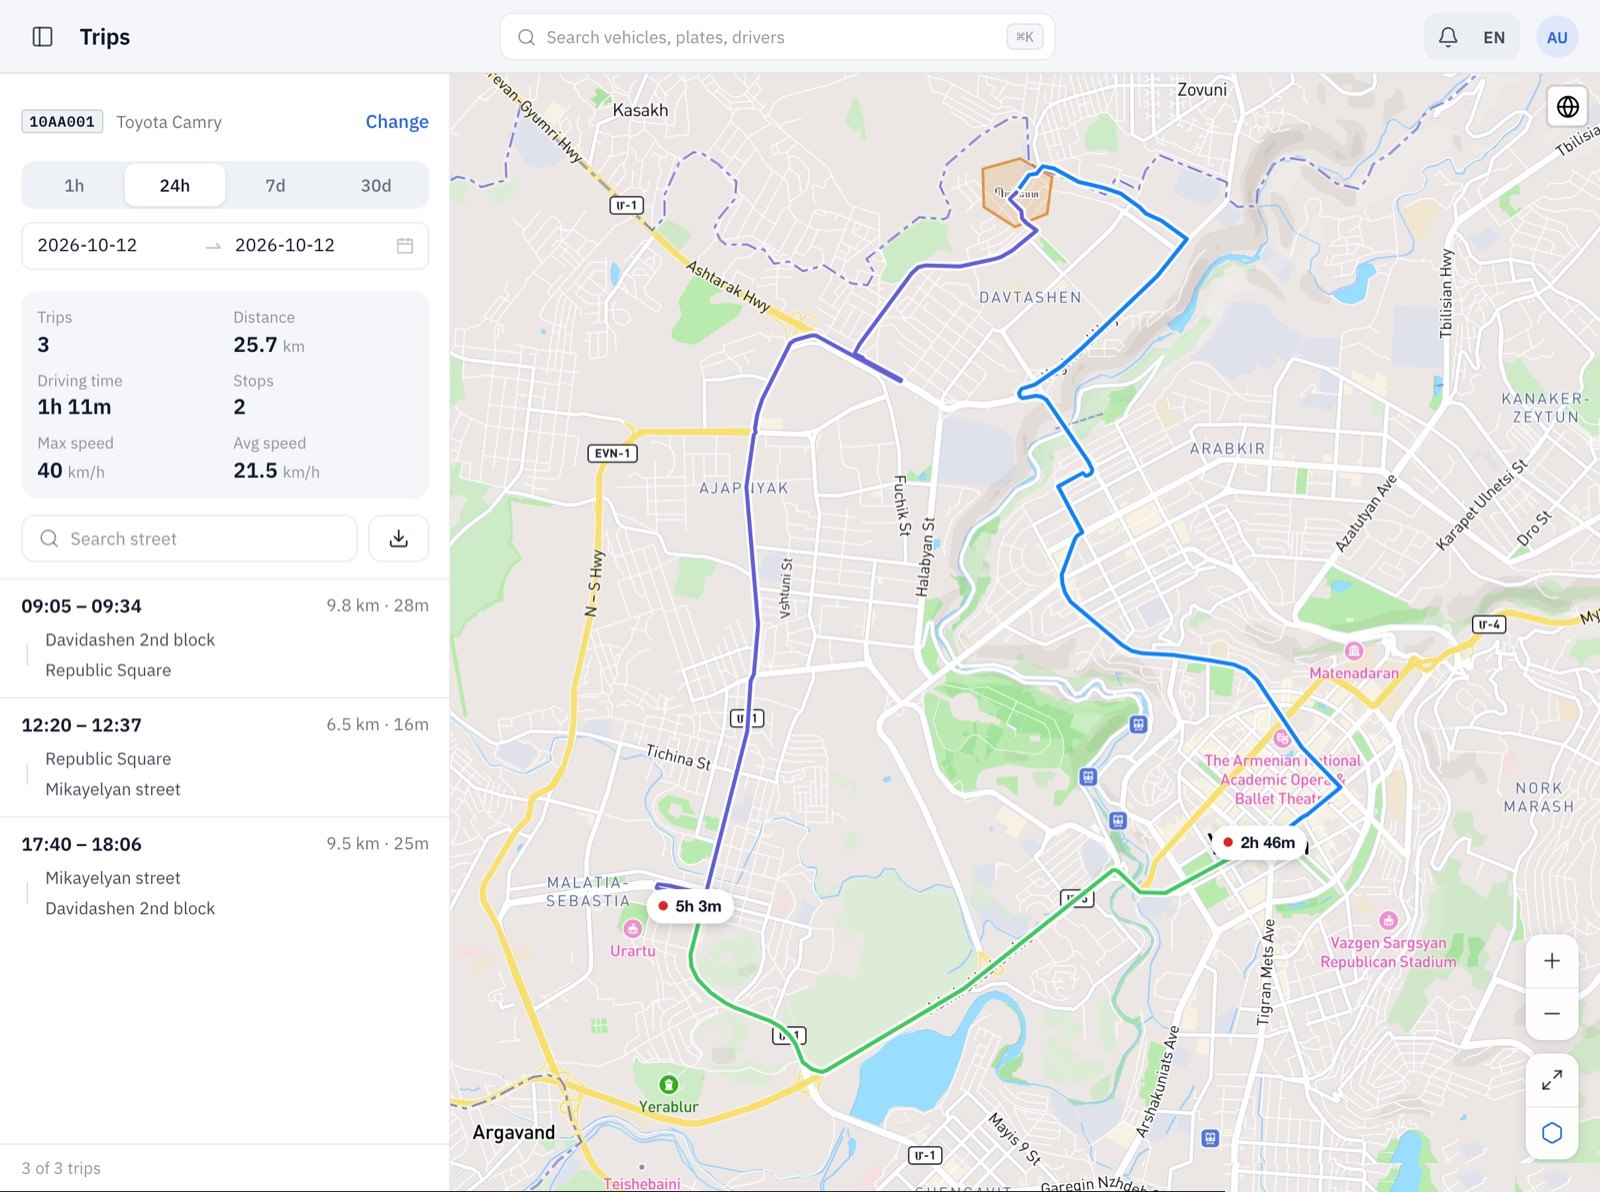
Task: Switch language with EN button
Action: (1494, 37)
